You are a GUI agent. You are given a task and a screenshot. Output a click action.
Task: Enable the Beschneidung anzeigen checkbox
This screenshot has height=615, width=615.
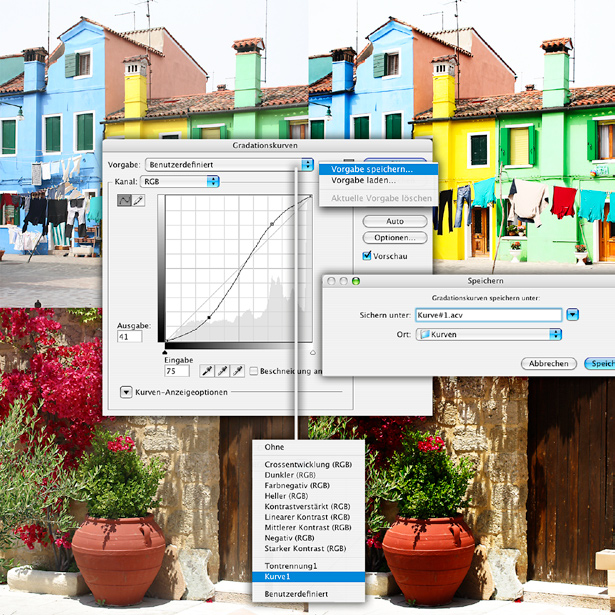[x=254, y=371]
